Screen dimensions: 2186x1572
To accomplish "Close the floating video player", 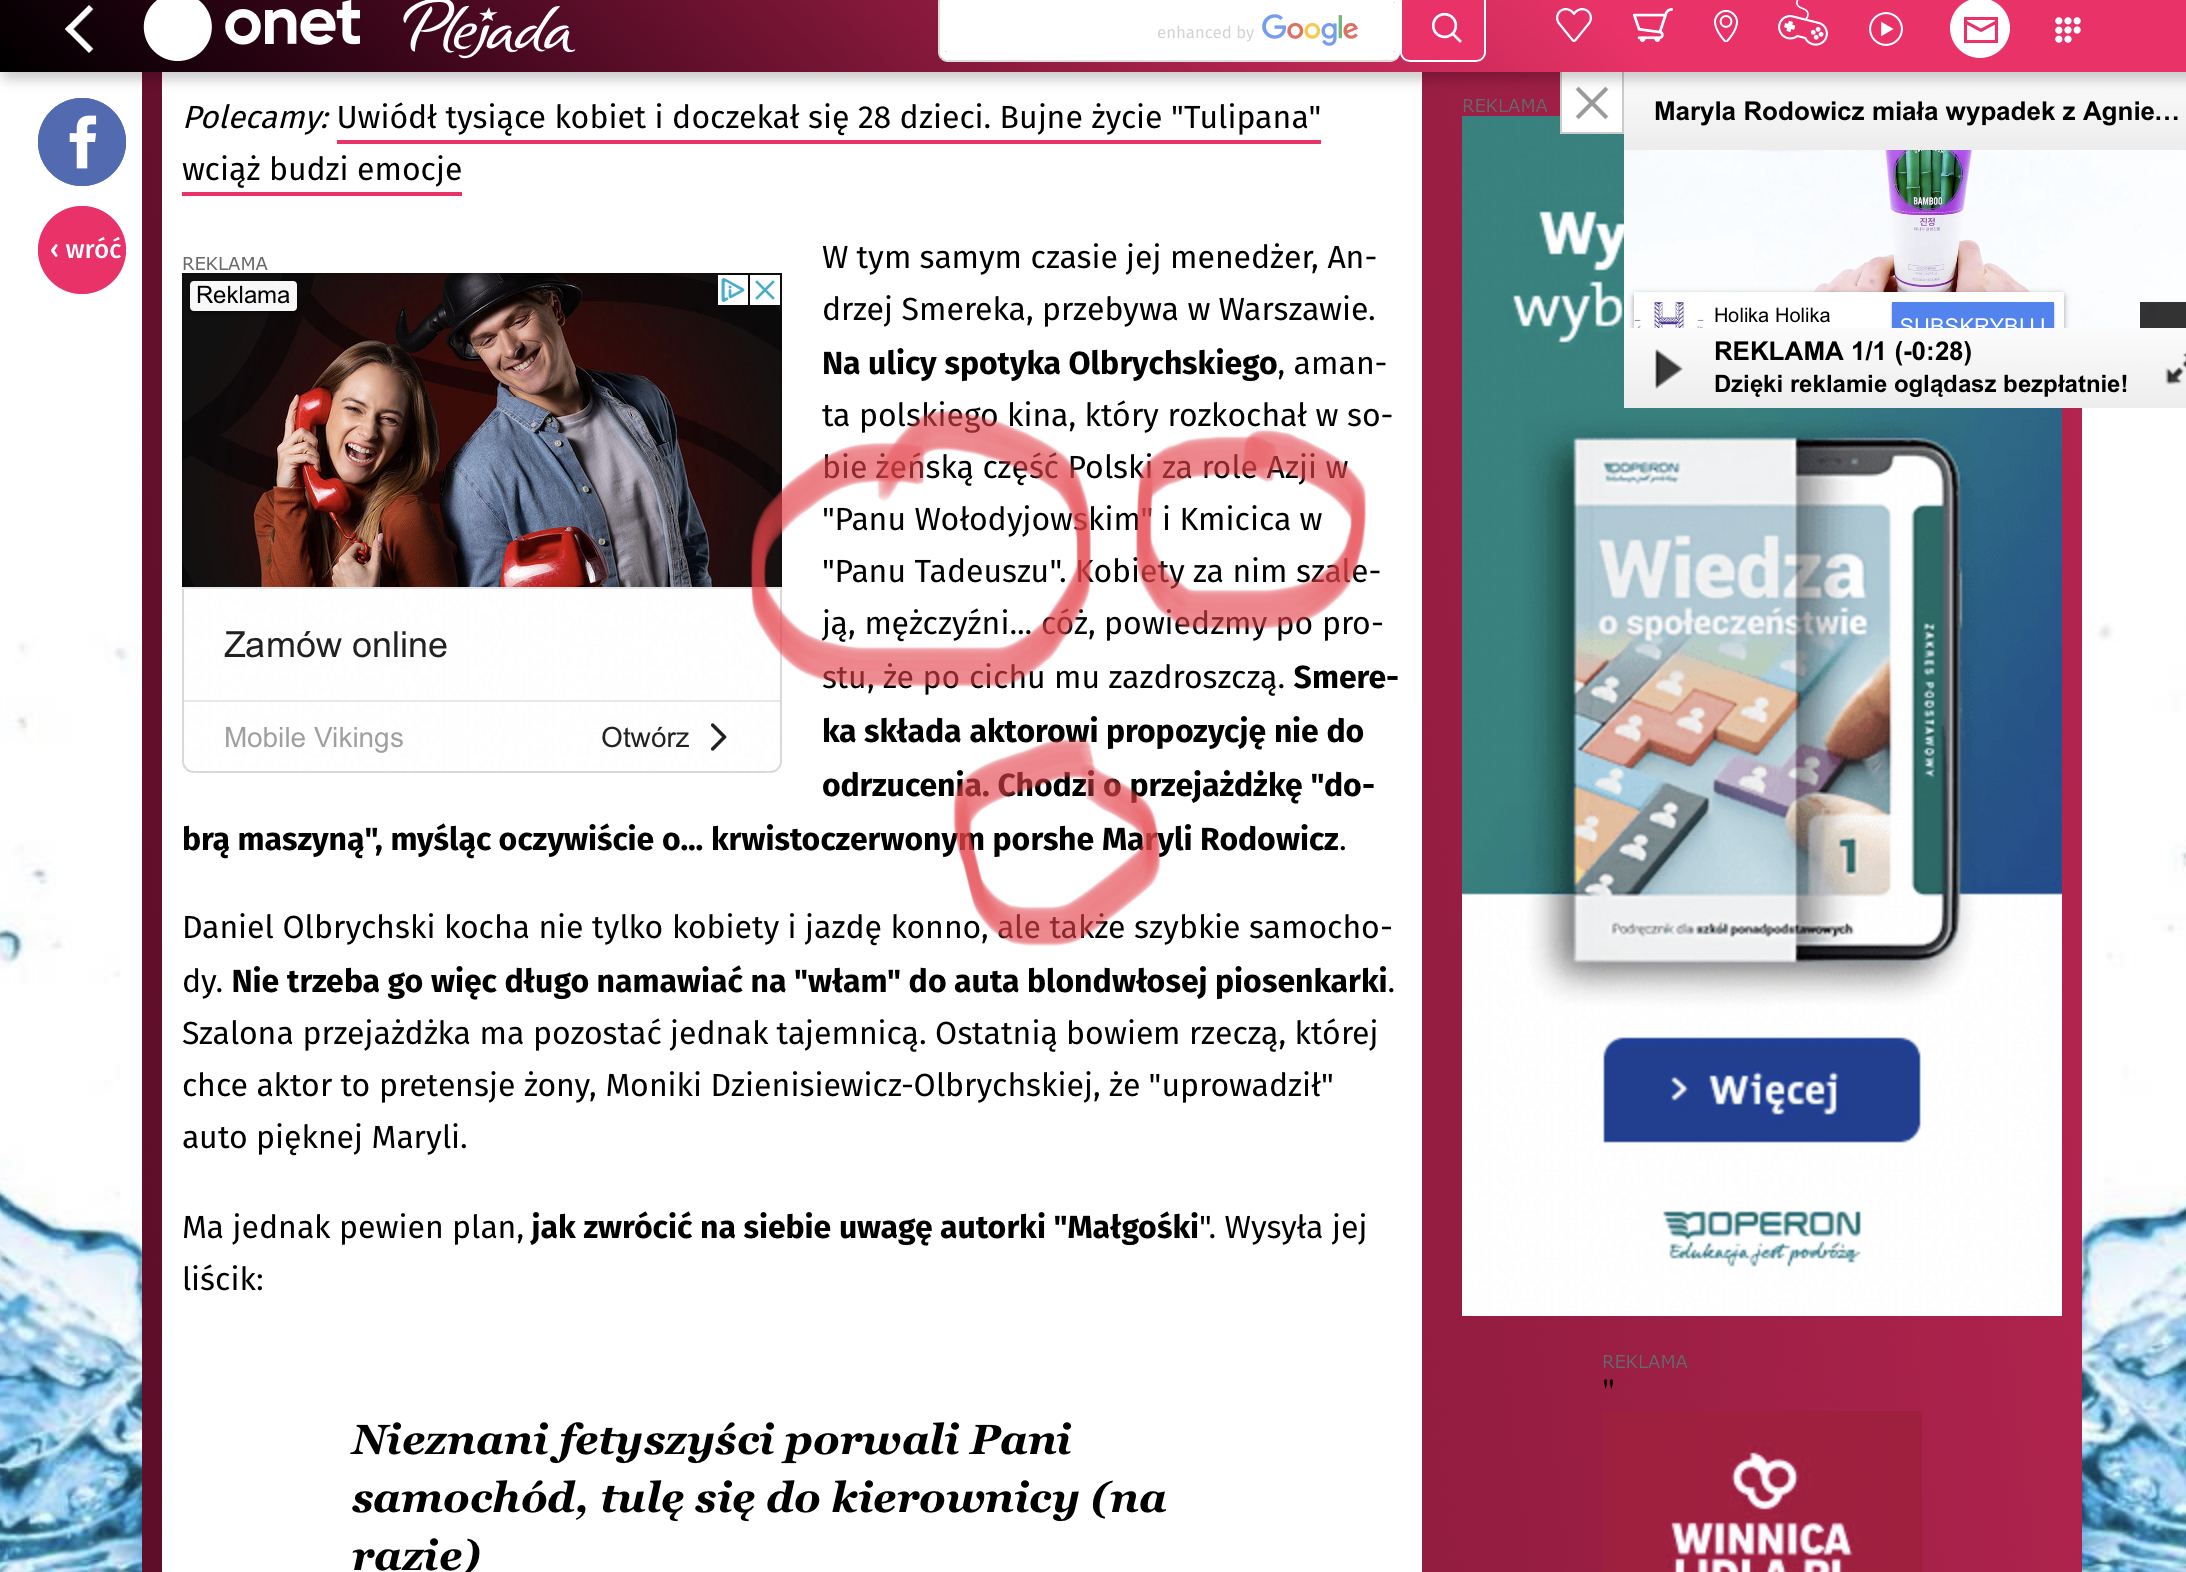I will (1591, 103).
